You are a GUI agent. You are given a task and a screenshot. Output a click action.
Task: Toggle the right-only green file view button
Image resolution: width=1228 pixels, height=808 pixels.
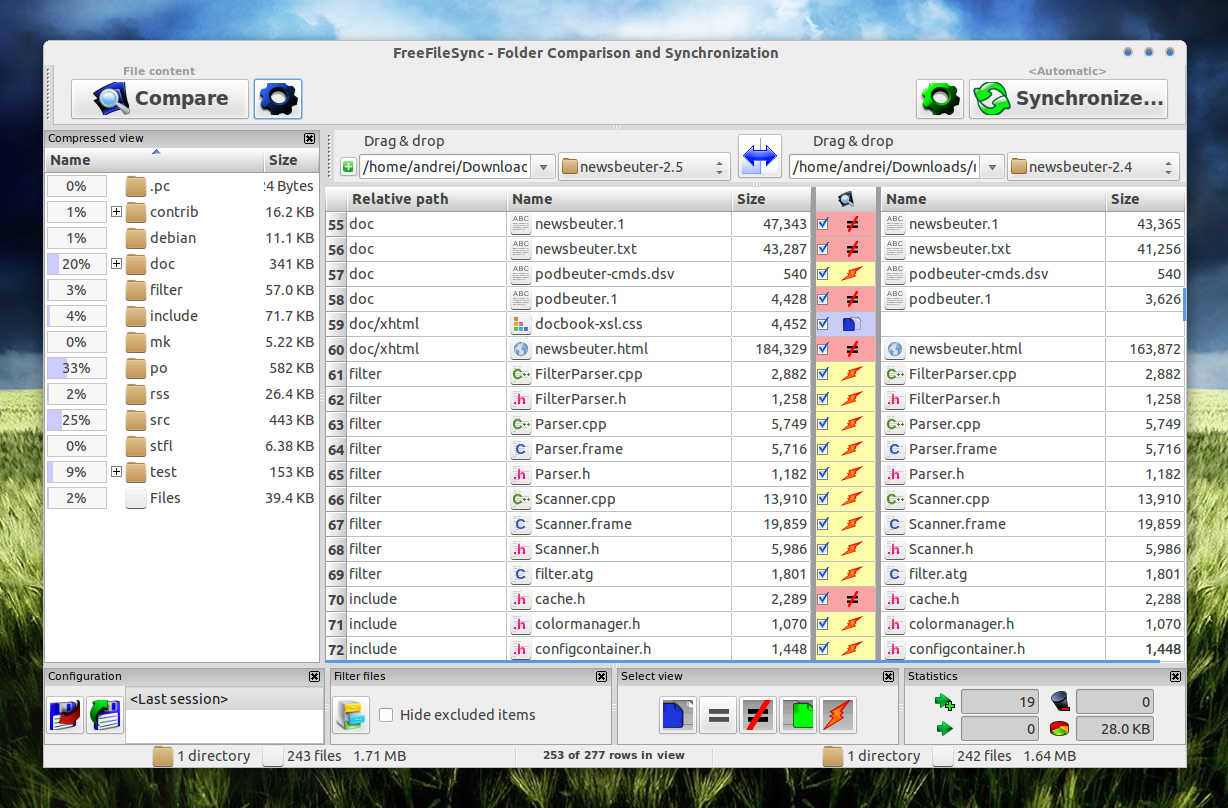click(x=798, y=715)
